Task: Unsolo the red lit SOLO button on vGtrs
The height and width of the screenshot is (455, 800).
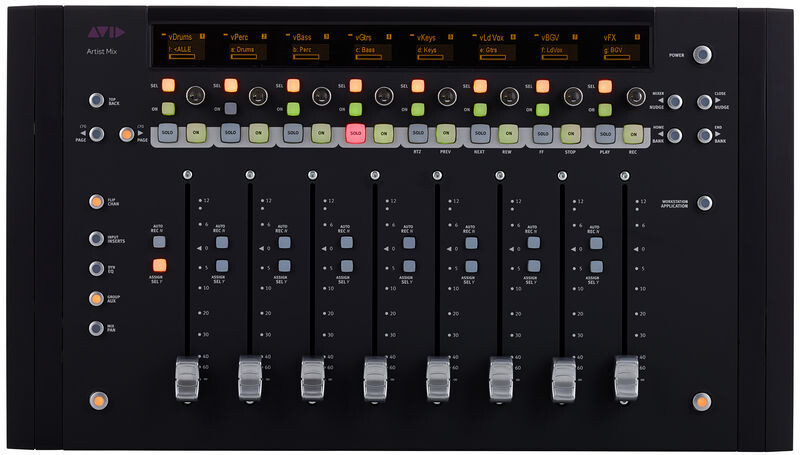Action: [x=356, y=133]
